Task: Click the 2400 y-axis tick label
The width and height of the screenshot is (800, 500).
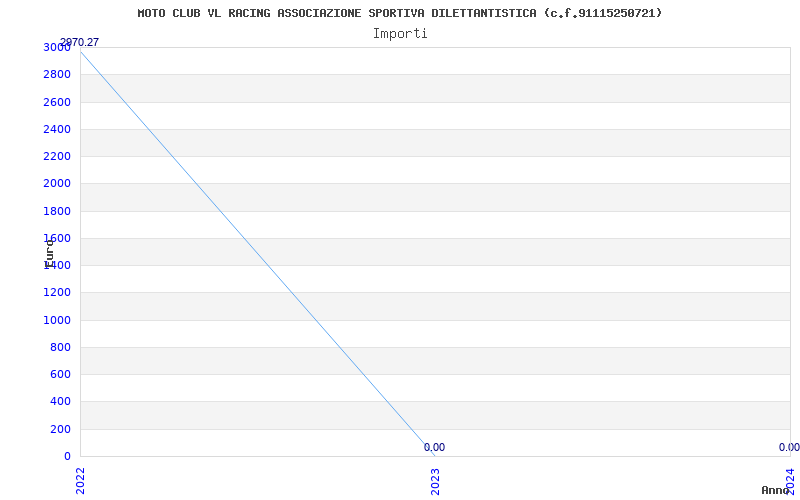Action: coord(57,129)
